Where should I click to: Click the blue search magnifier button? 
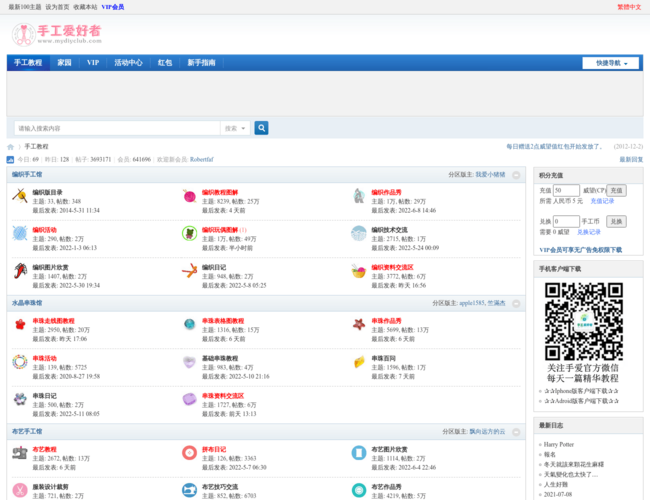coord(261,128)
